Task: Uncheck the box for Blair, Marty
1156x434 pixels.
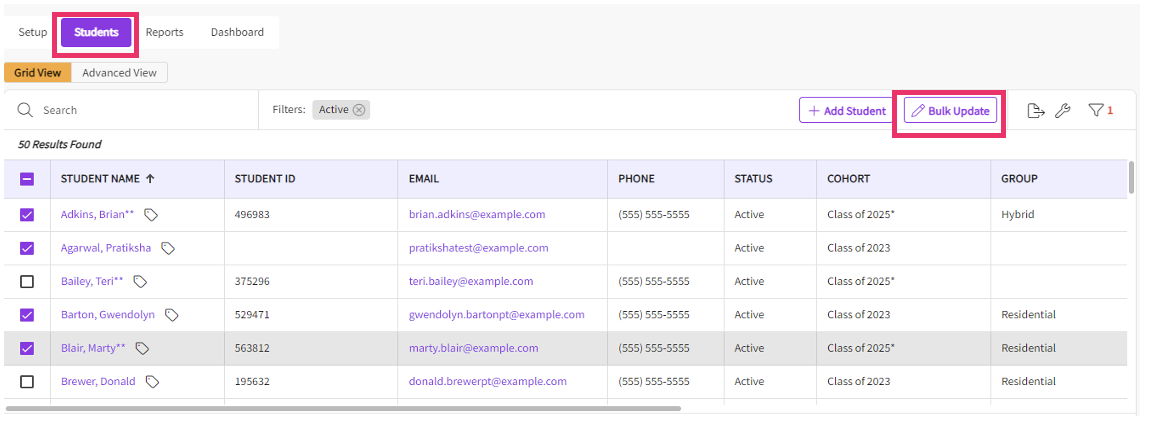Action: [x=27, y=349]
